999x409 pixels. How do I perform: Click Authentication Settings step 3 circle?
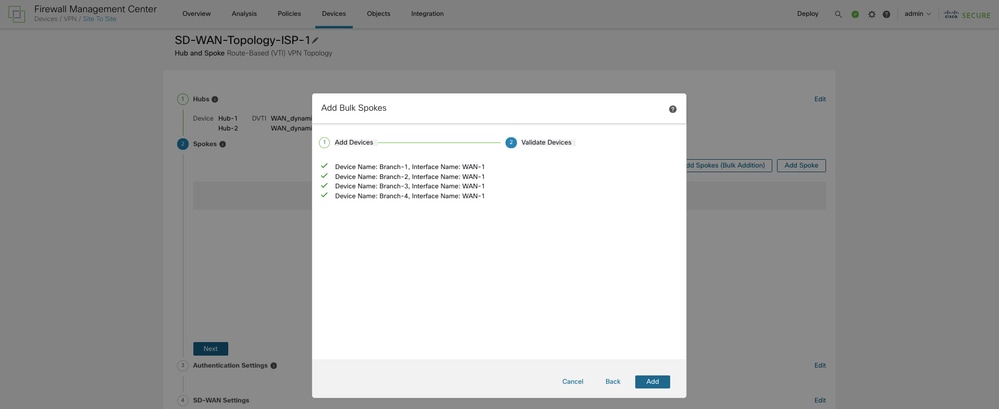pos(183,366)
